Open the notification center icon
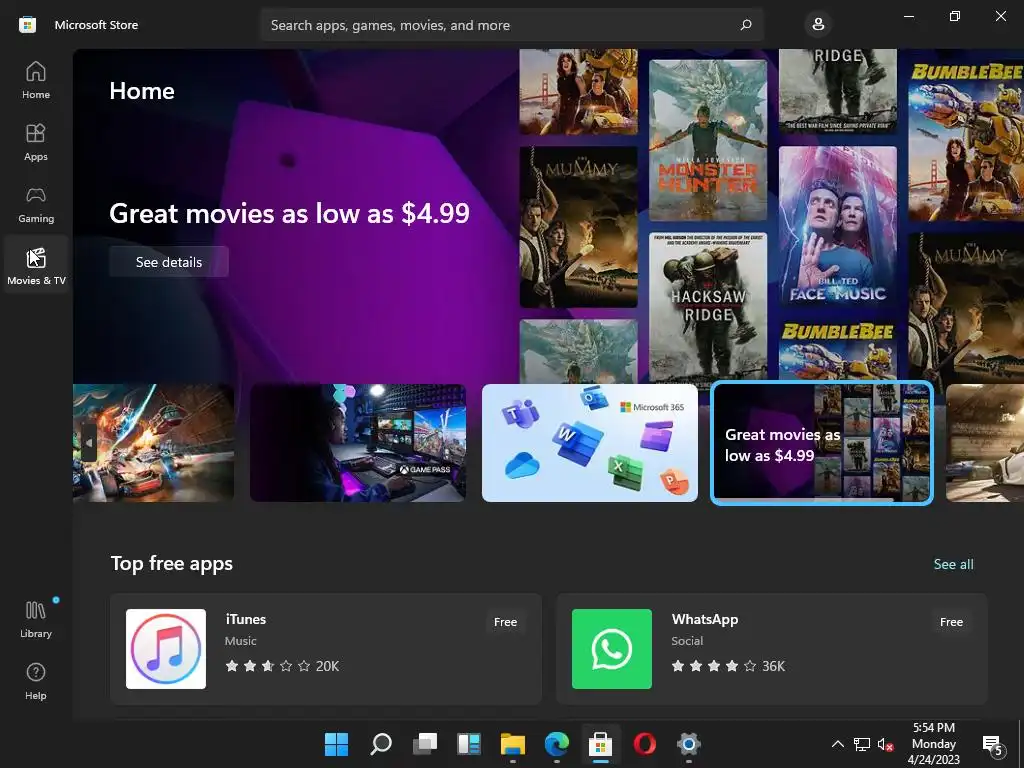The image size is (1024, 768). (x=993, y=744)
